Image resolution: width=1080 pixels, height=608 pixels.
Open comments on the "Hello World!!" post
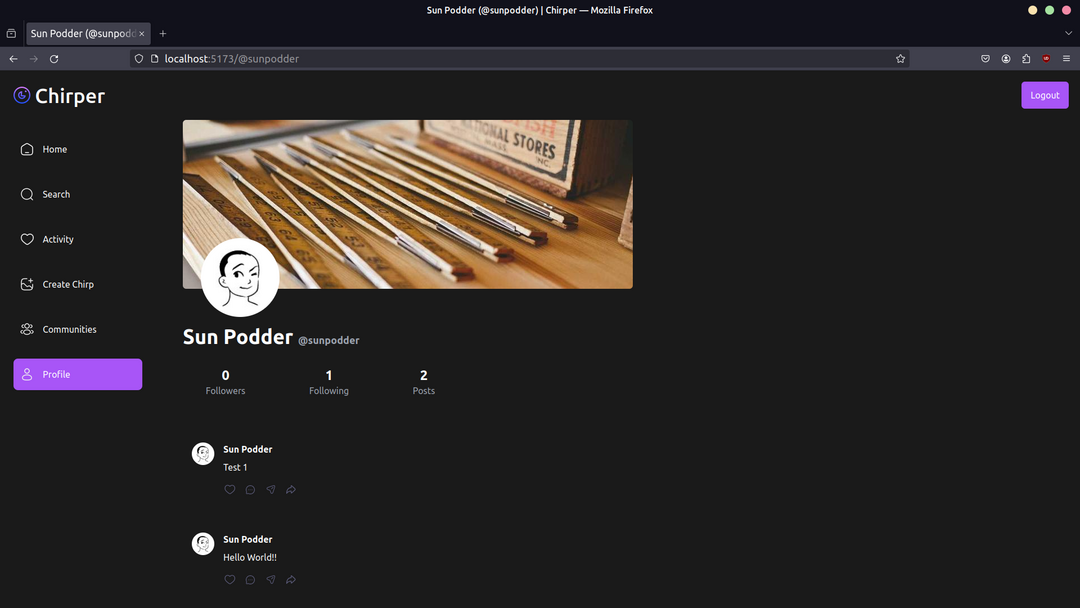click(250, 580)
